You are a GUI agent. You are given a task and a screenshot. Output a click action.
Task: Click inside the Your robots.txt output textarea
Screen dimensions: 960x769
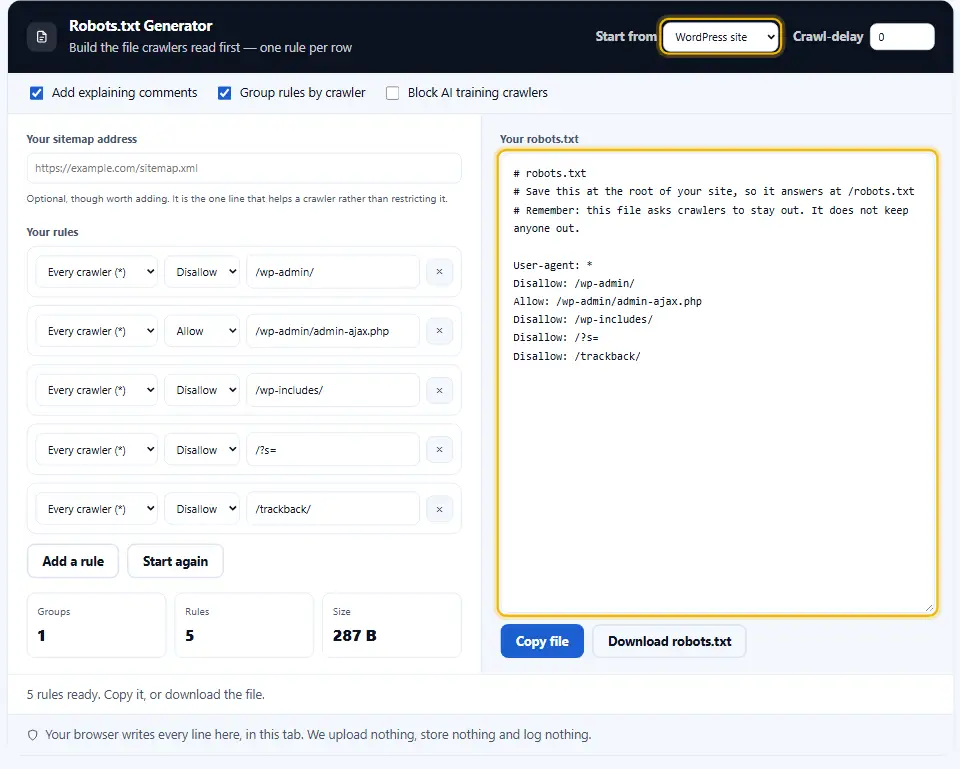pyautogui.click(x=717, y=383)
